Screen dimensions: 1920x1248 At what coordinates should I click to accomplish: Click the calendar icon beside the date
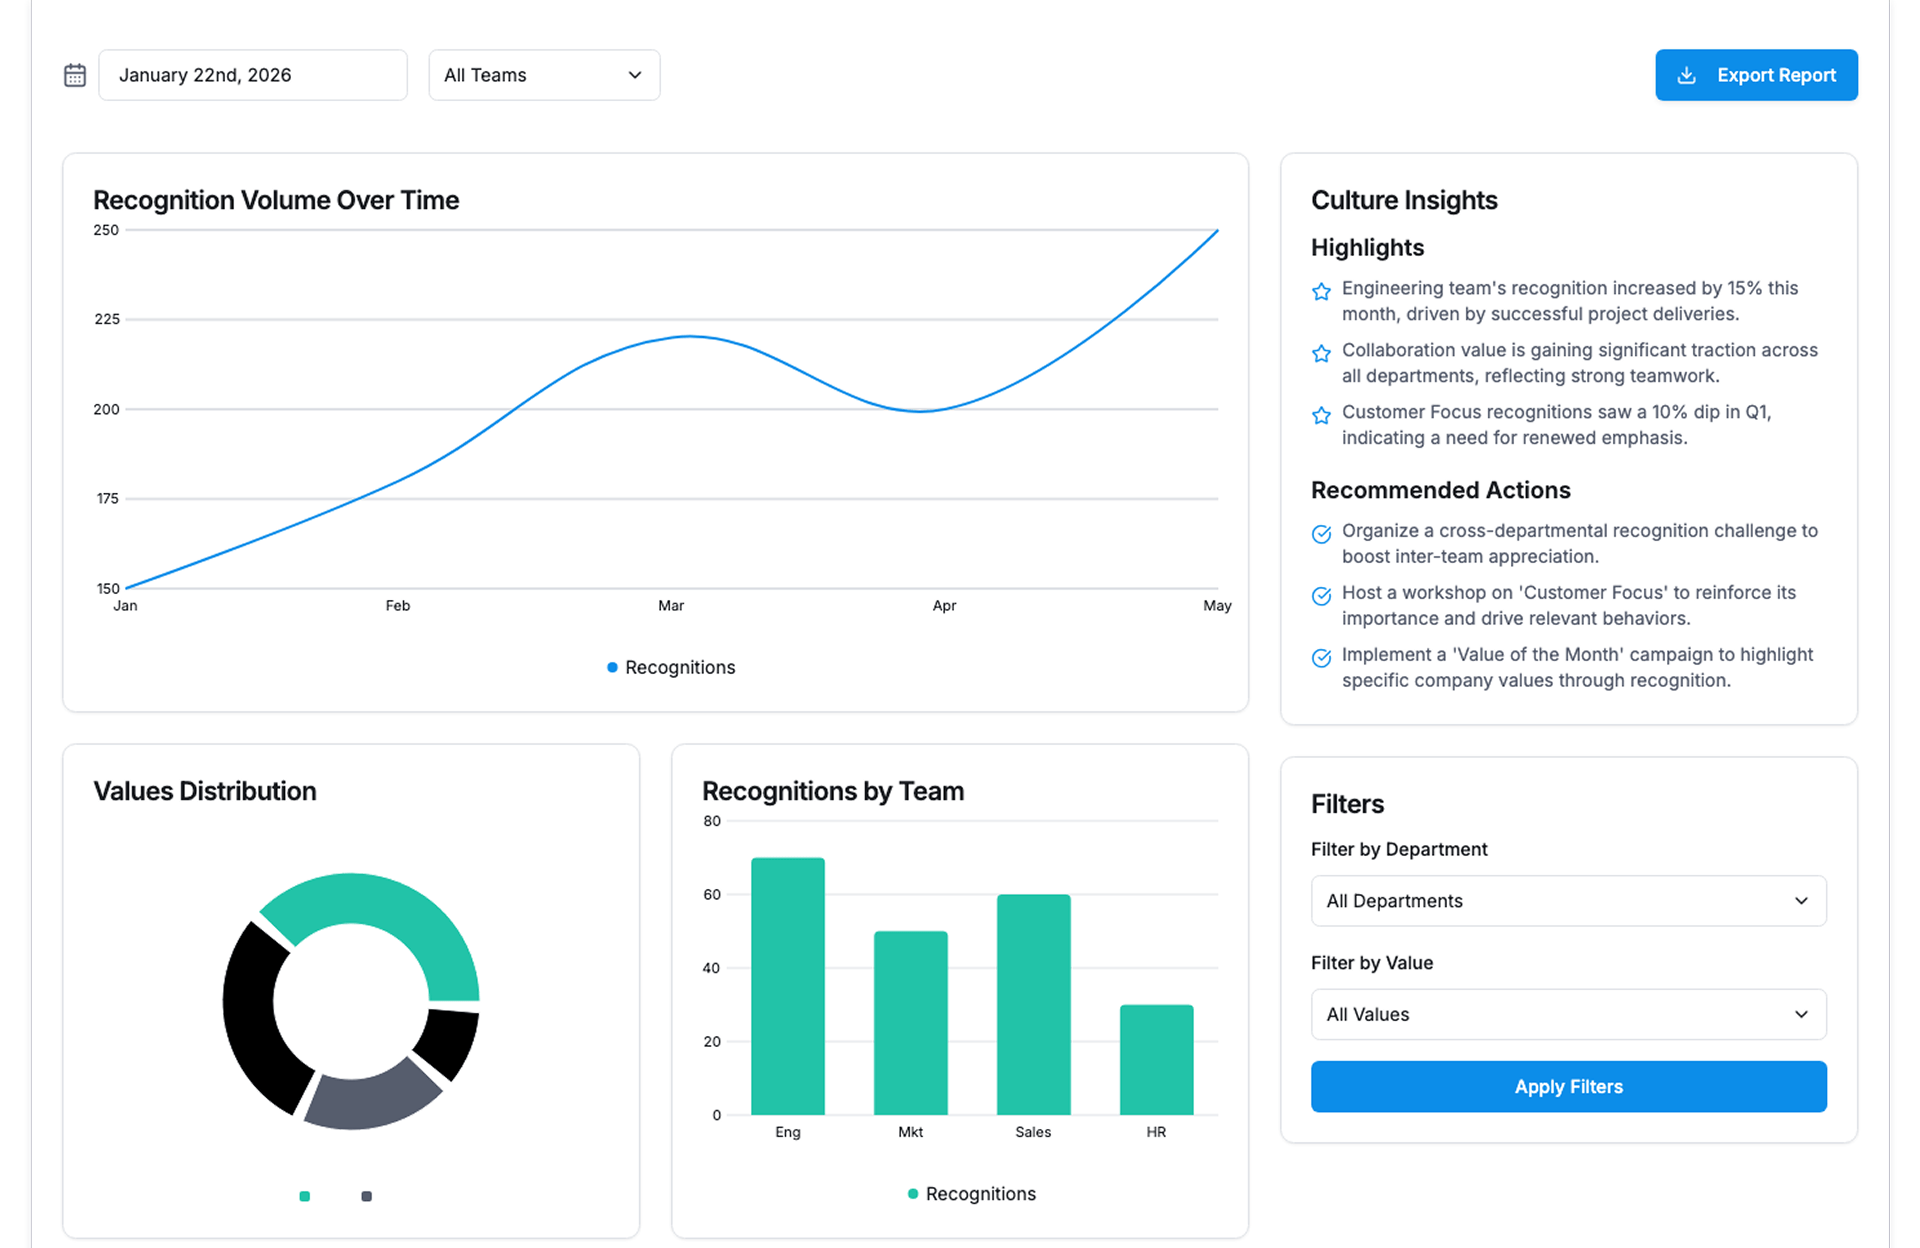click(75, 75)
